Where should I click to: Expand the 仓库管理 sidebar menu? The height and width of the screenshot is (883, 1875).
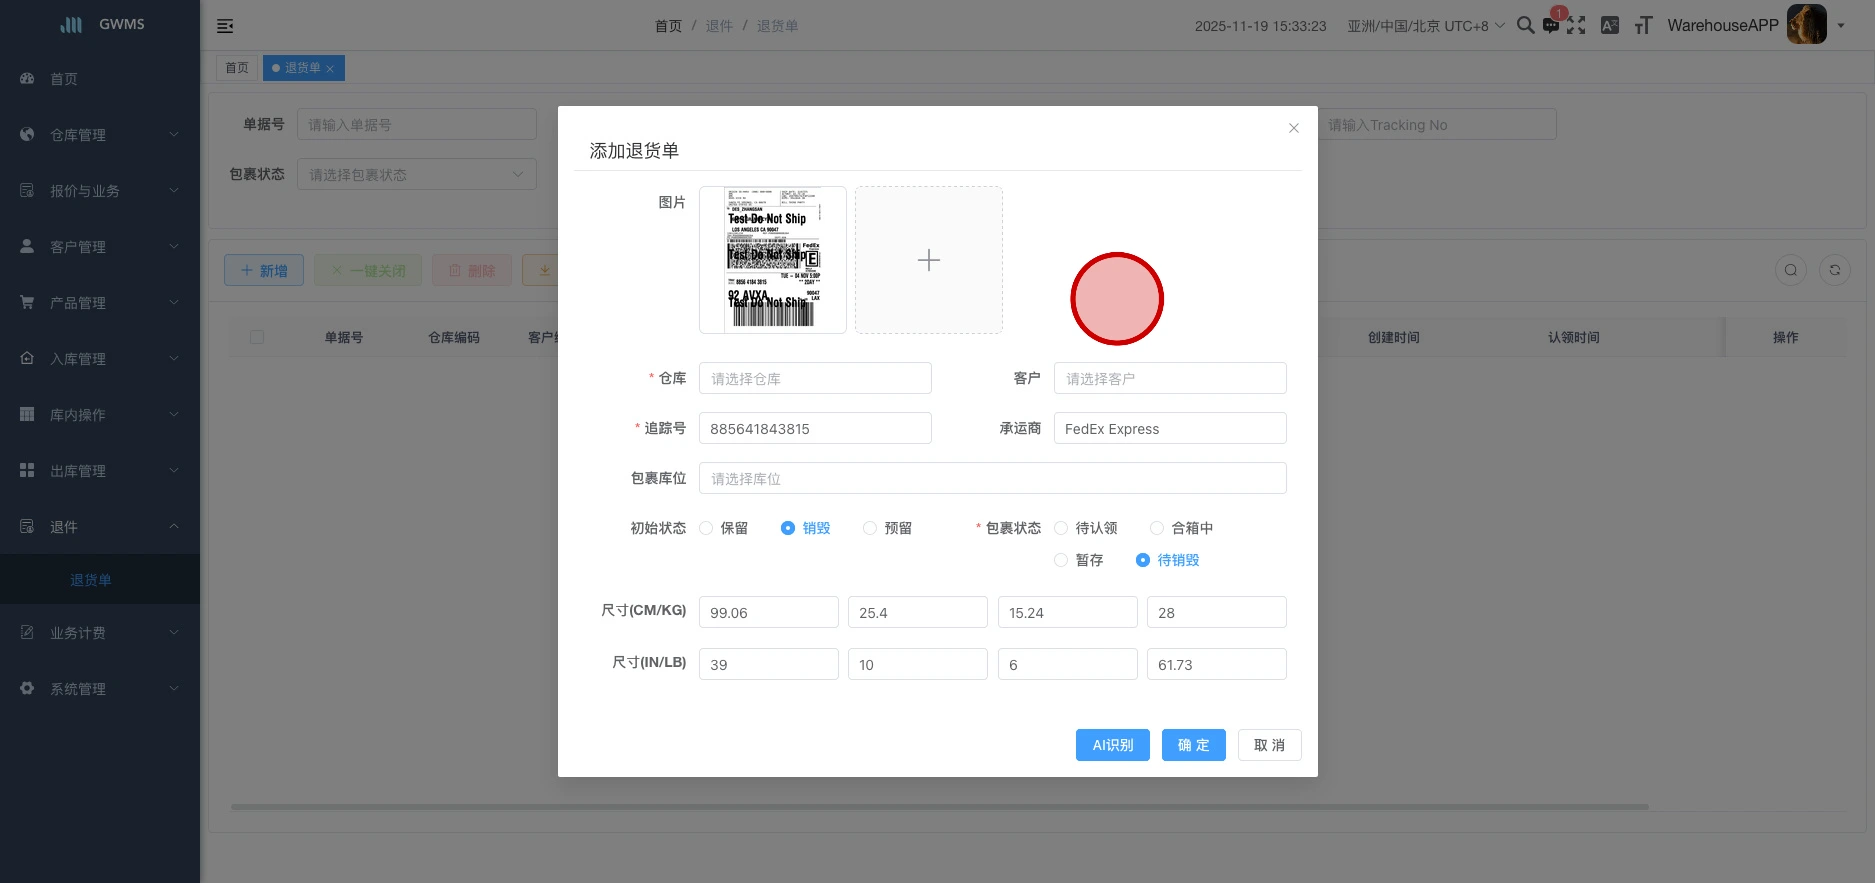[100, 134]
